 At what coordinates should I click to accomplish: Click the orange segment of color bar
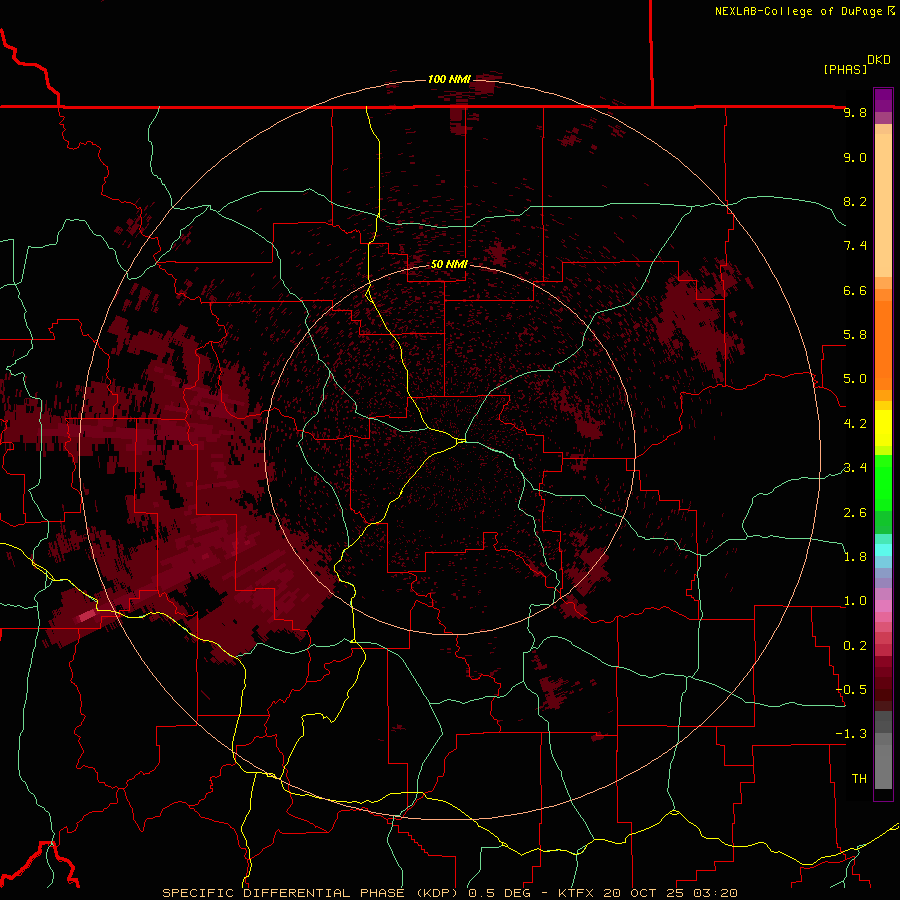tap(883, 346)
